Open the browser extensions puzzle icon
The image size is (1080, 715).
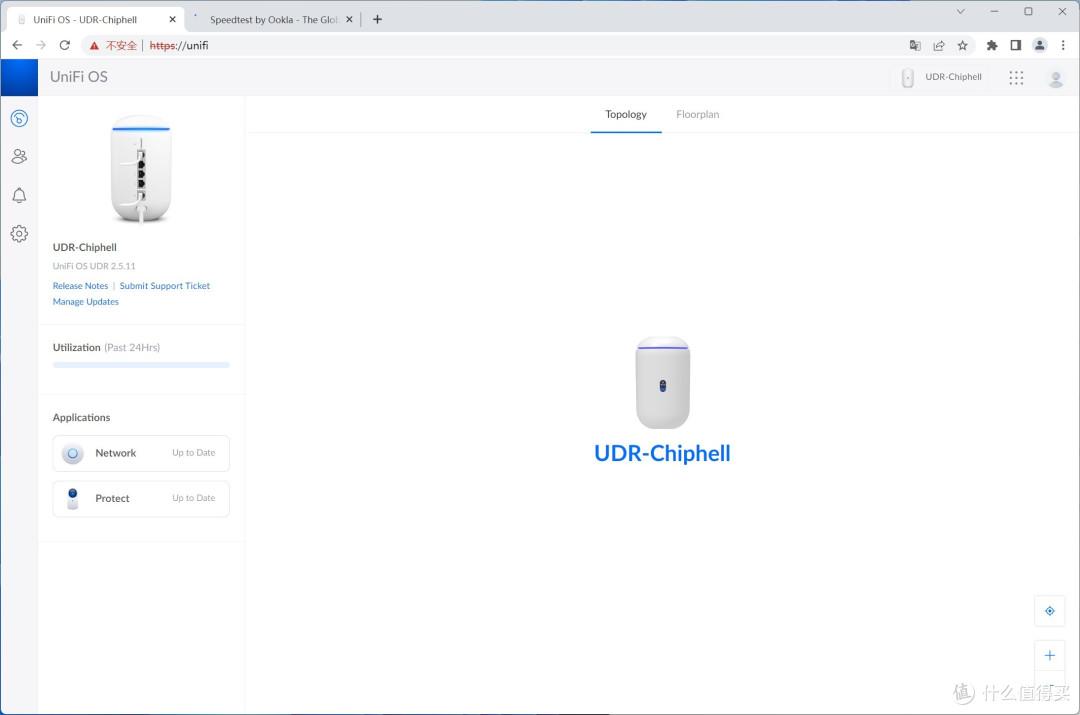click(x=991, y=45)
